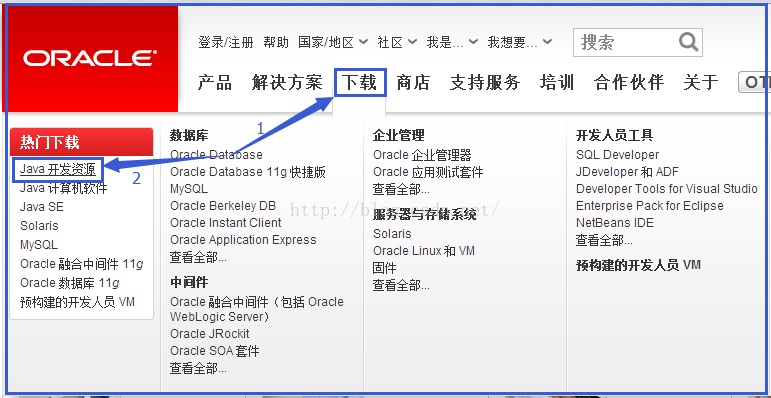Click MySQL under 热门下载
The image size is (771, 398).
coord(39,245)
